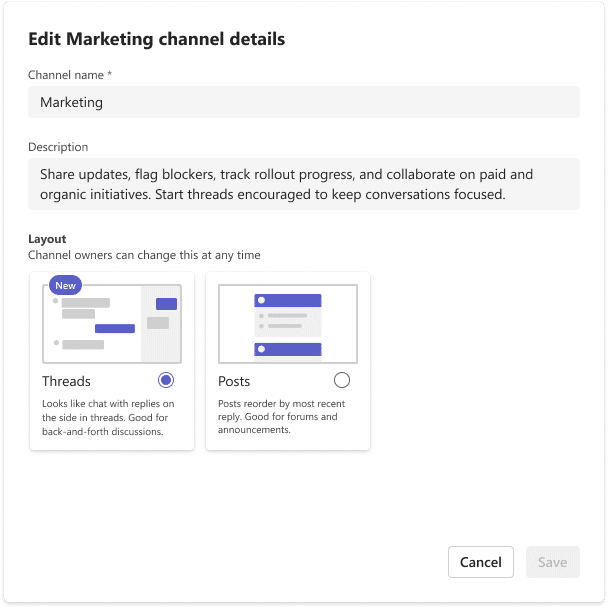This screenshot has width=608, height=608.
Task: Click the Posts layout preview illustration
Action: point(288,324)
